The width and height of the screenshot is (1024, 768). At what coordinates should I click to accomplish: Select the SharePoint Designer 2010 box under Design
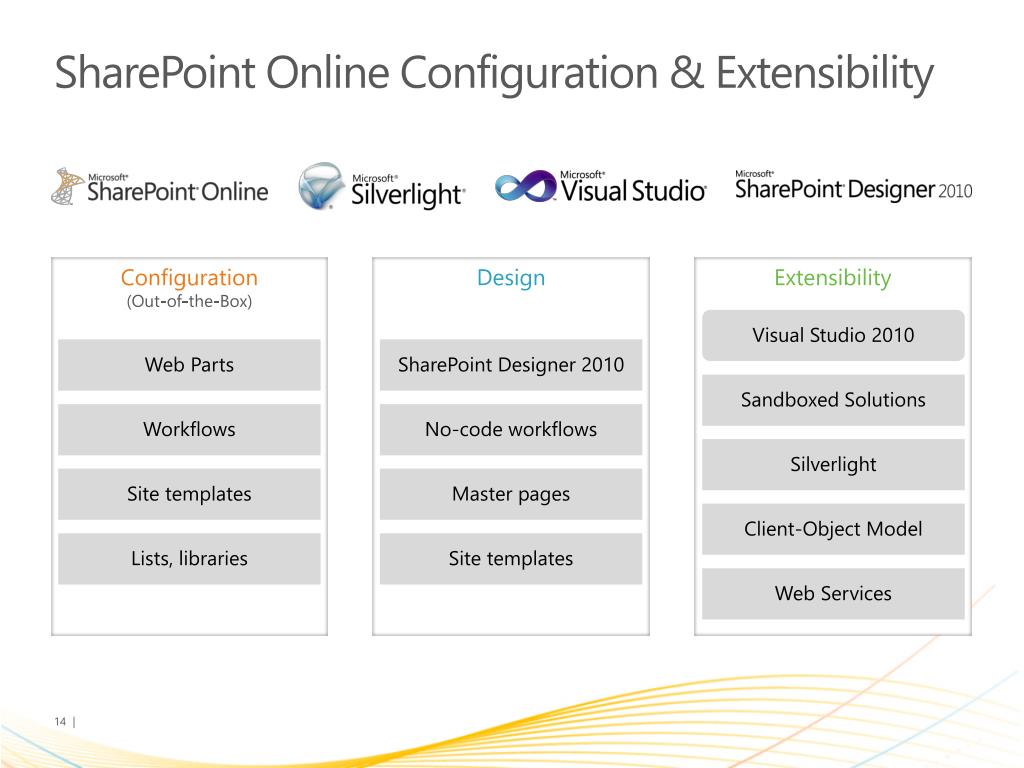[x=511, y=364]
